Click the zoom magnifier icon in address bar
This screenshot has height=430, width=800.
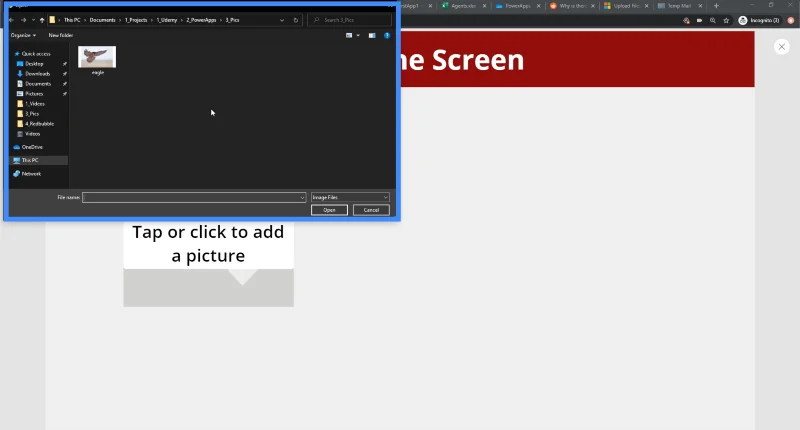[x=713, y=20]
